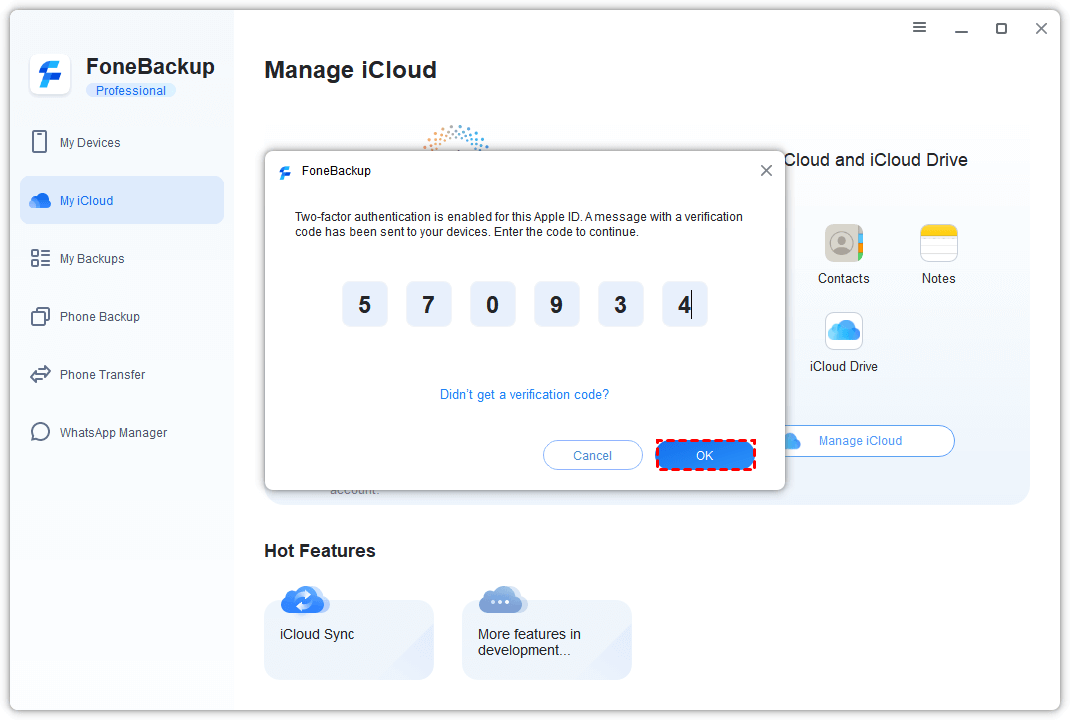Click the Phone Transfer arrows icon
Viewport: 1070px width, 720px height.
pos(40,374)
